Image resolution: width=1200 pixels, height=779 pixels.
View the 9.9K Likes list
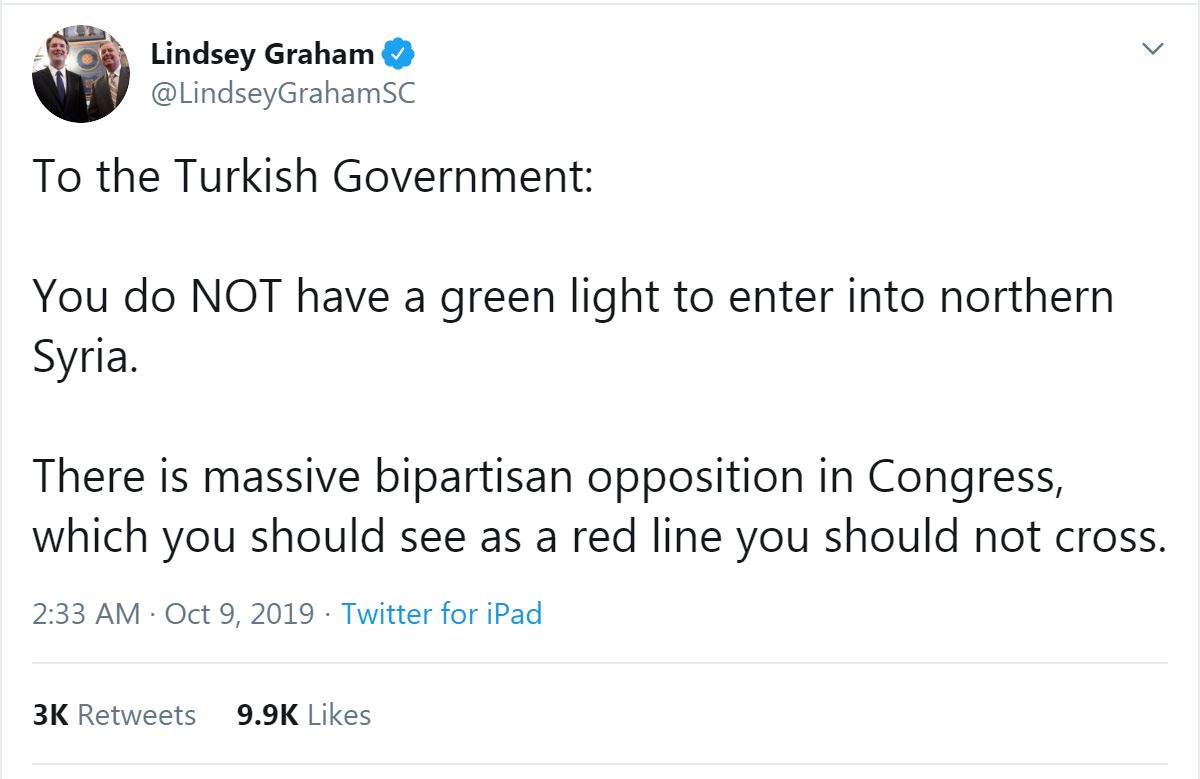[304, 715]
